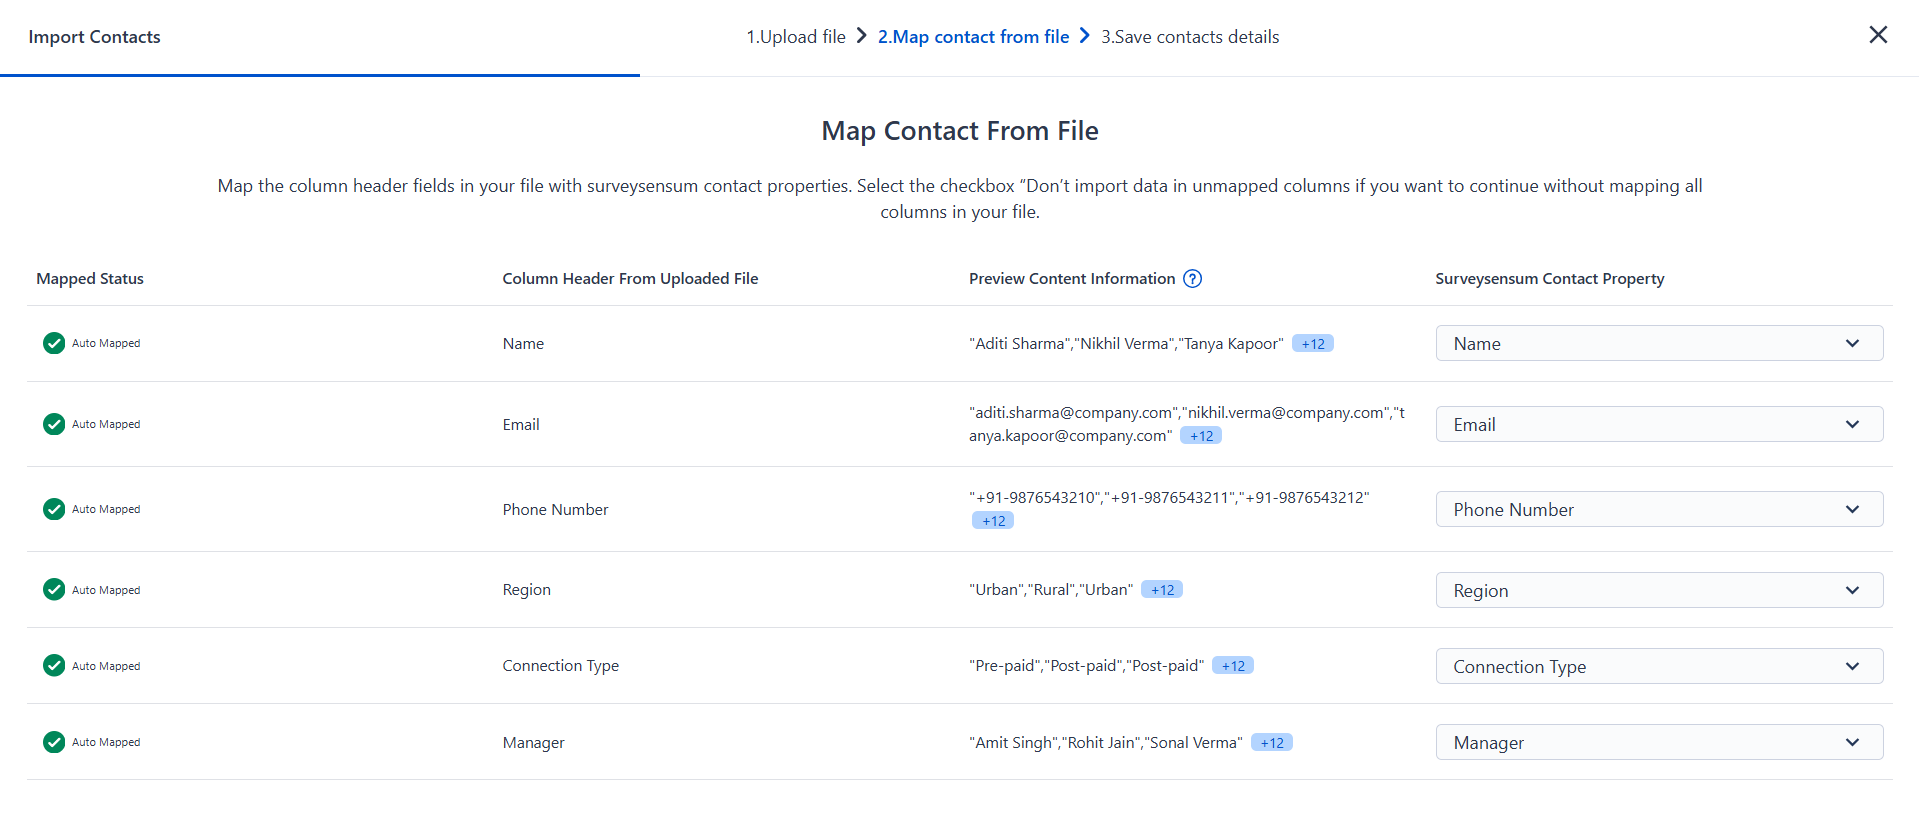The width and height of the screenshot is (1919, 840).
Task: Click the green check icon for Connection Type row
Action: tap(54, 666)
